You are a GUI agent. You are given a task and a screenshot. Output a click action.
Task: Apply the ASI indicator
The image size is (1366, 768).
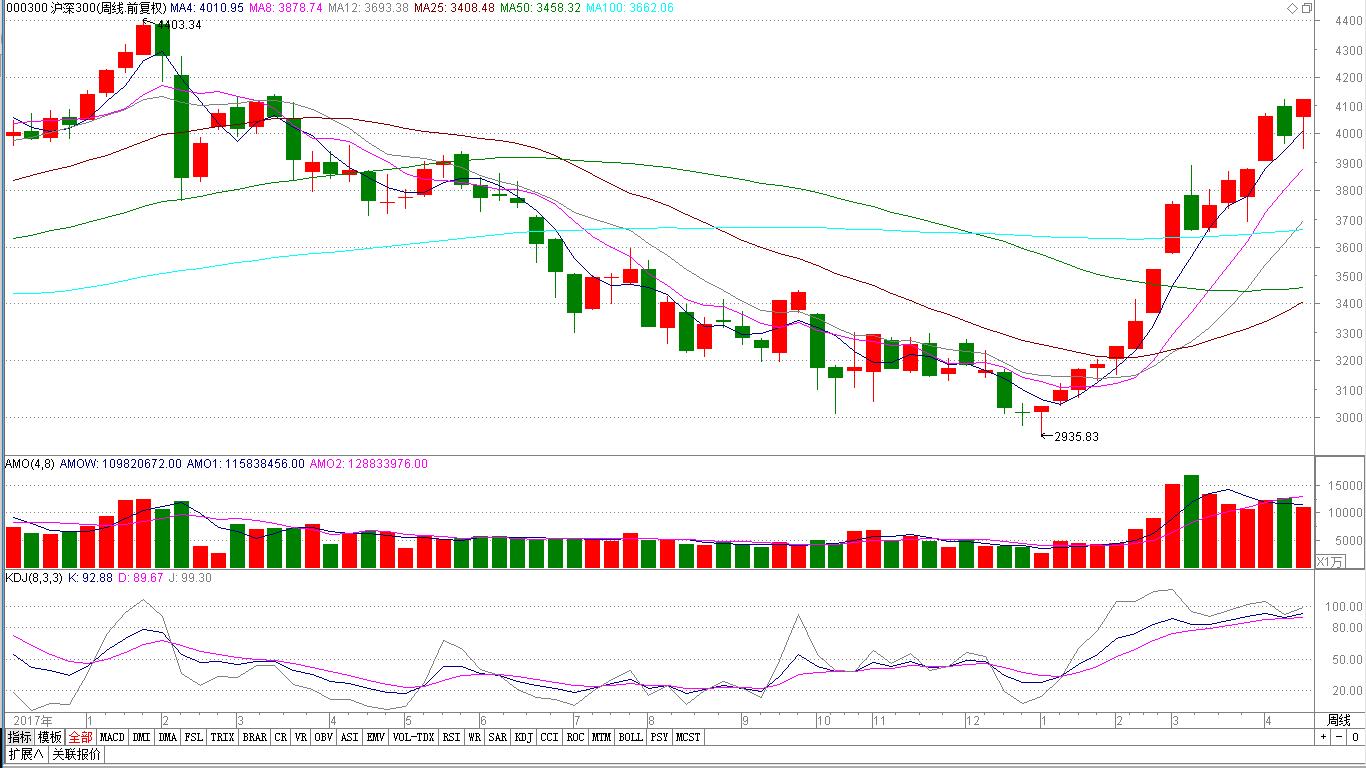[349, 737]
